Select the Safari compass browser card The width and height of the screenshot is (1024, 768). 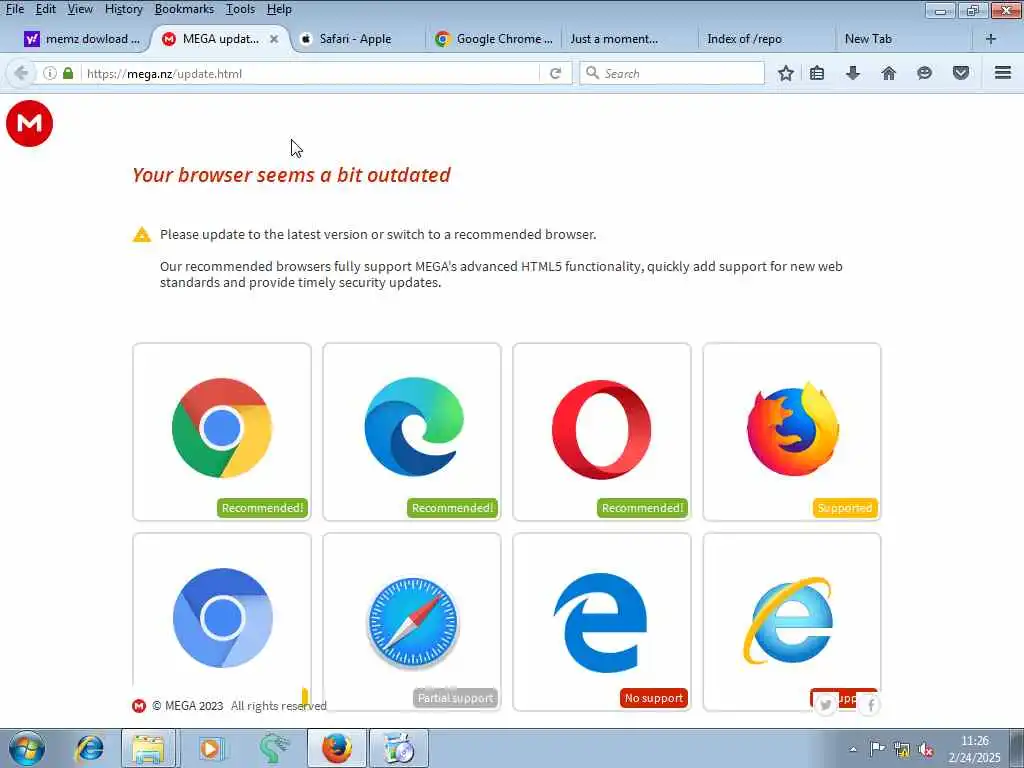pos(412,622)
